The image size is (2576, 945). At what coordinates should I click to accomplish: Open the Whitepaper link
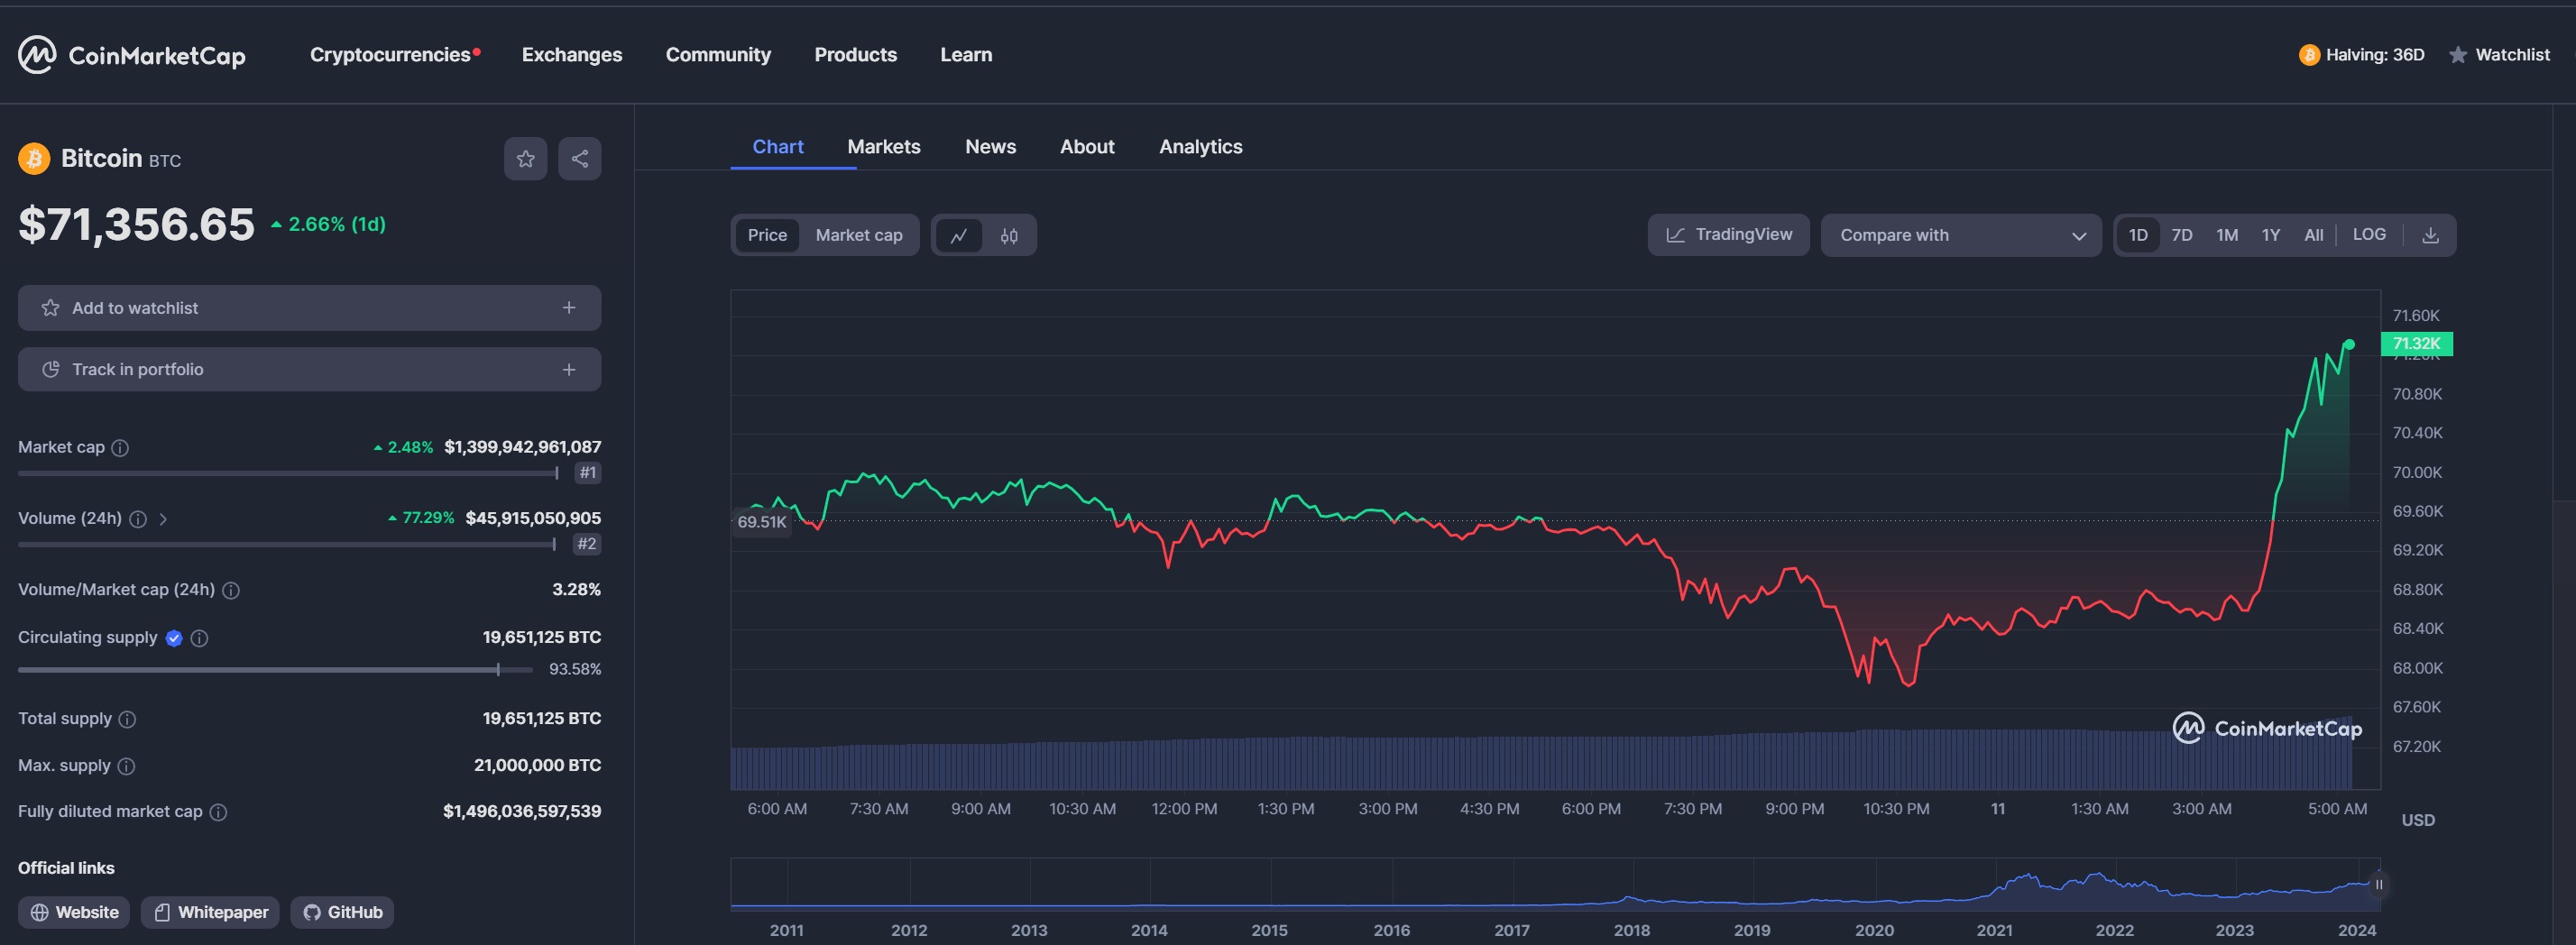coord(210,912)
